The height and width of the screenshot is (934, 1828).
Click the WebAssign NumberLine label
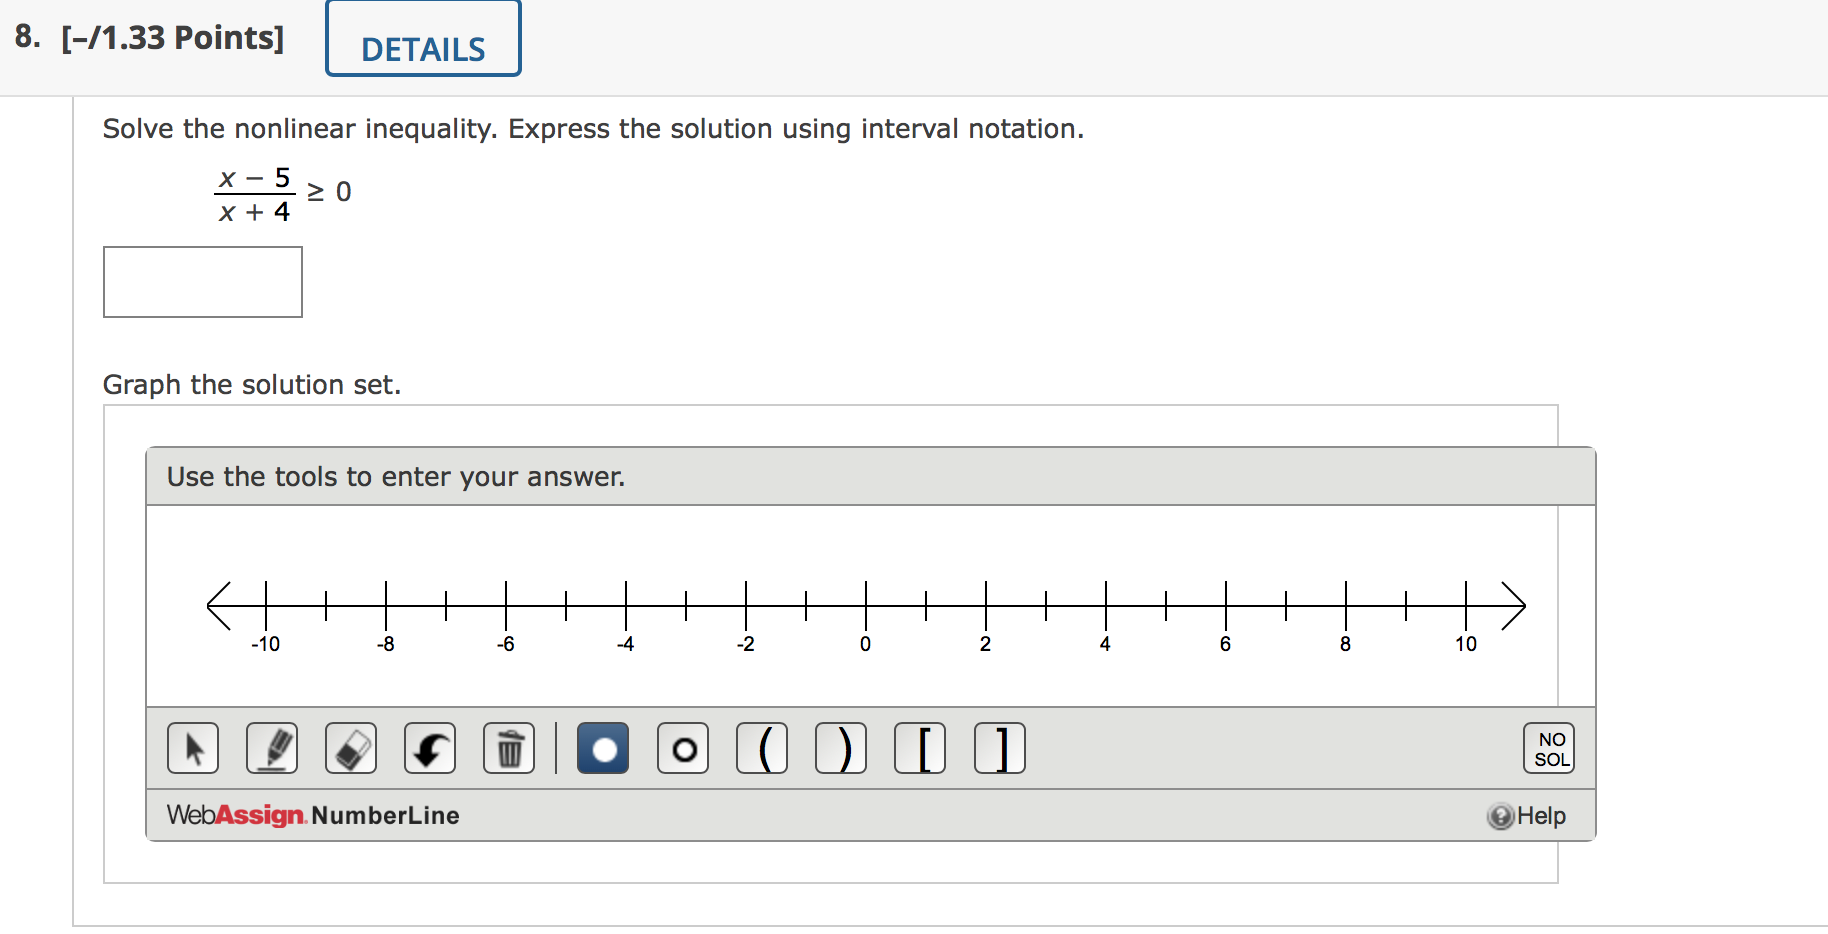[x=311, y=815]
